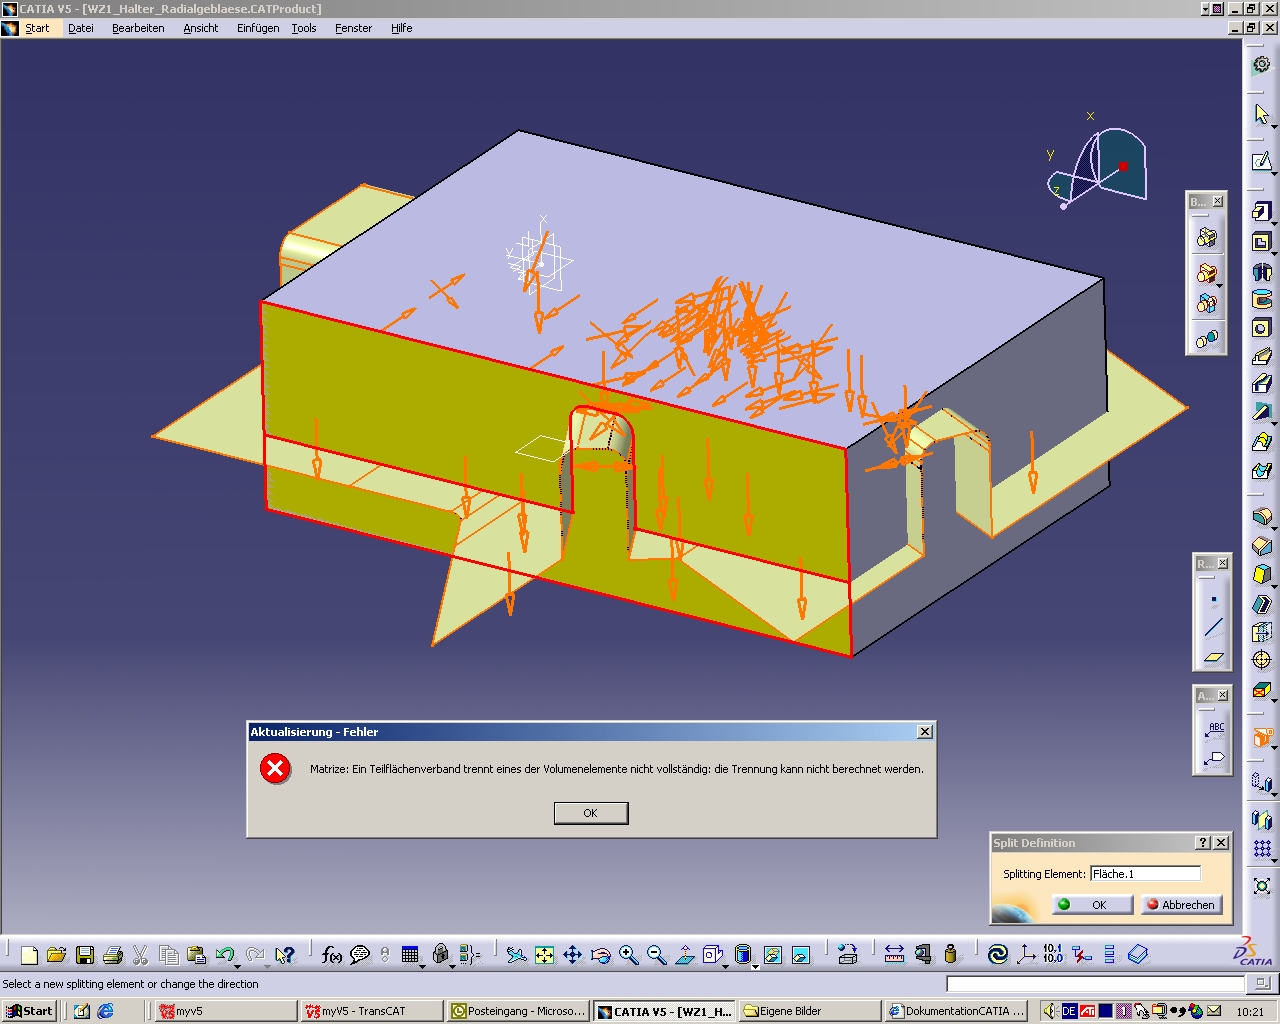1280x1024 pixels.
Task: Click the Undo arrow icon
Action: (x=225, y=955)
